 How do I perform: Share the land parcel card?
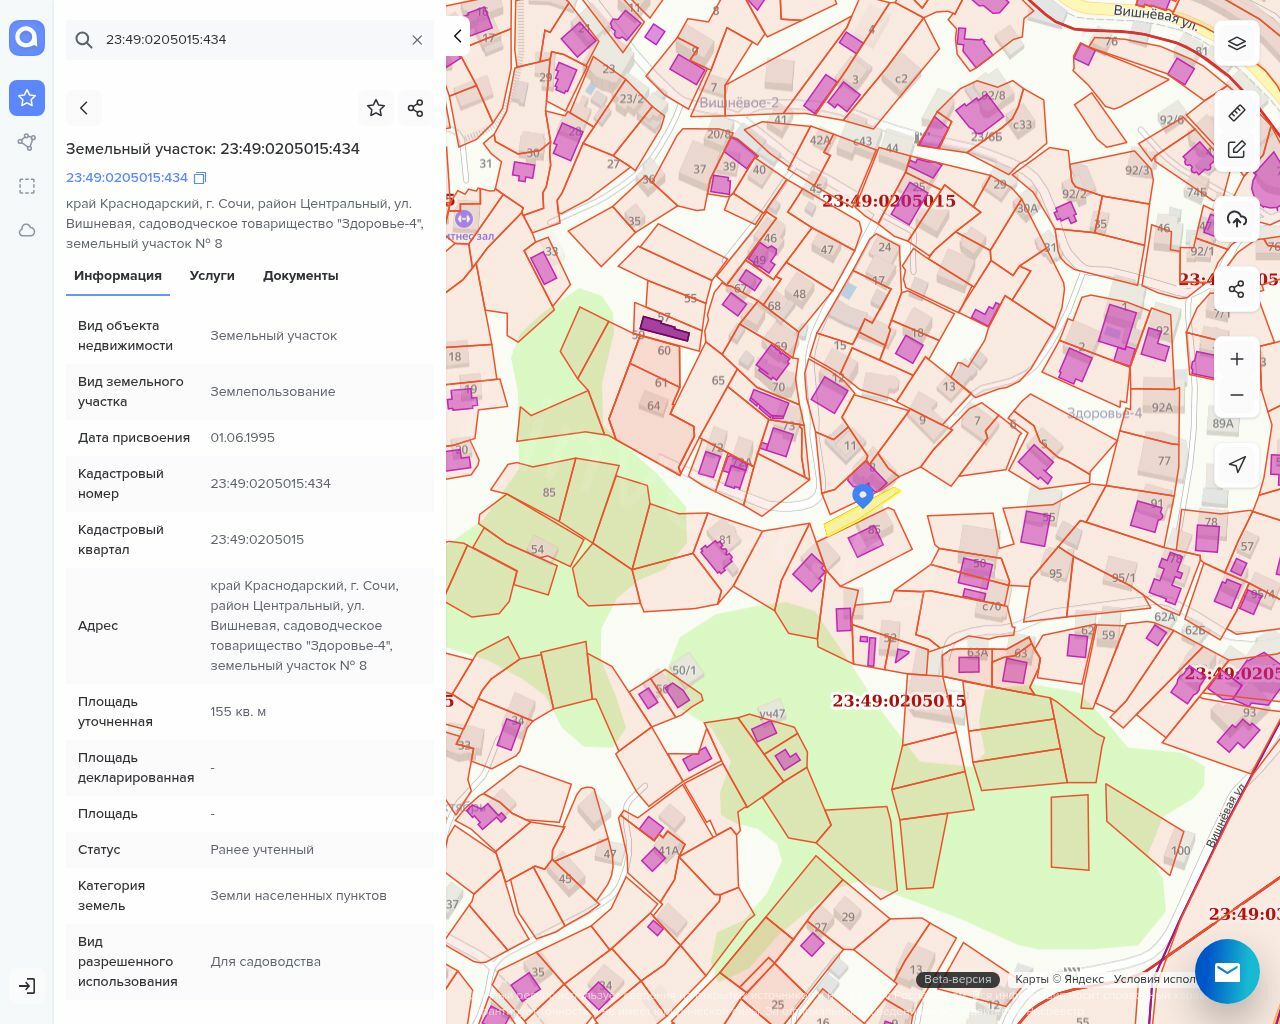tap(416, 108)
